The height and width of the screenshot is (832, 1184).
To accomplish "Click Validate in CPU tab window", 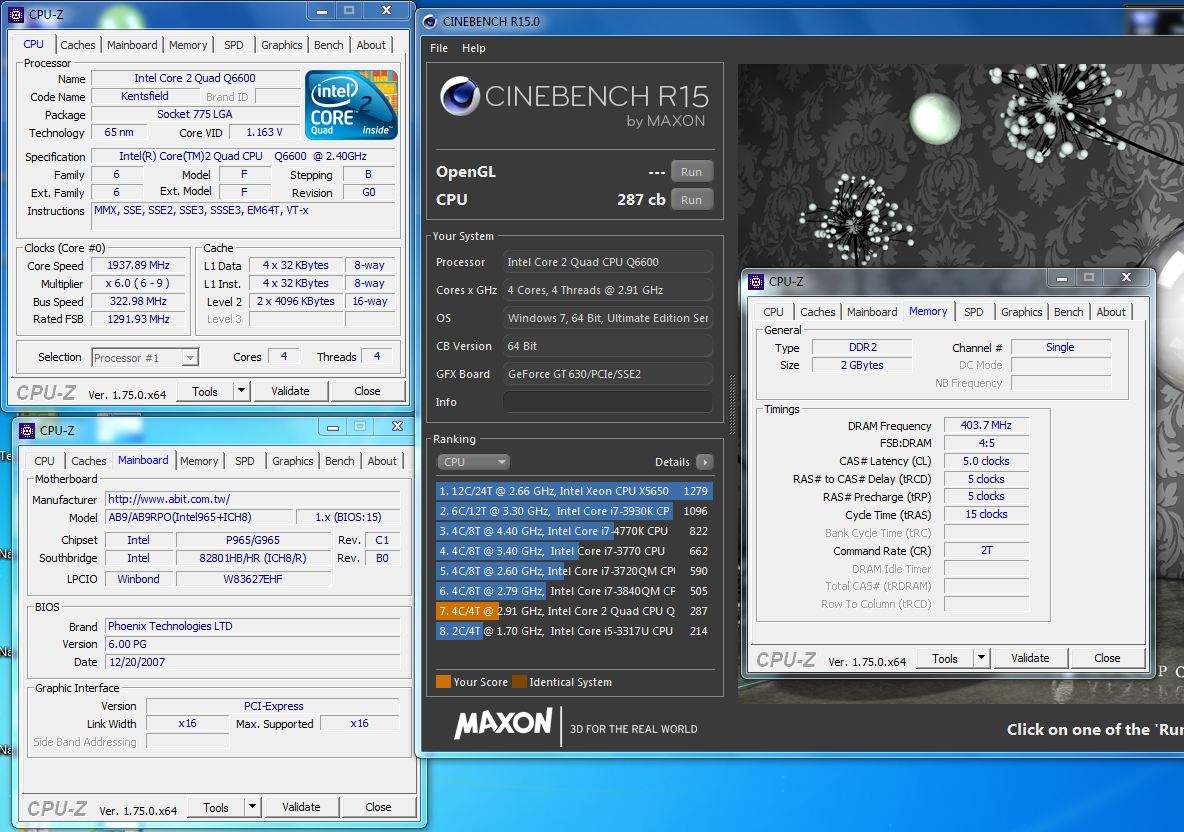I will (x=290, y=390).
